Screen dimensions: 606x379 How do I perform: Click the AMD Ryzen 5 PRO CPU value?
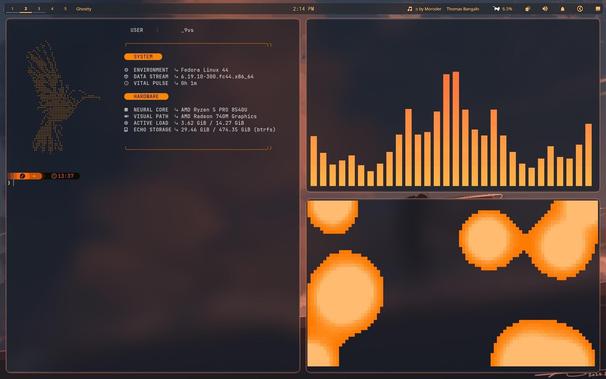[214, 110]
